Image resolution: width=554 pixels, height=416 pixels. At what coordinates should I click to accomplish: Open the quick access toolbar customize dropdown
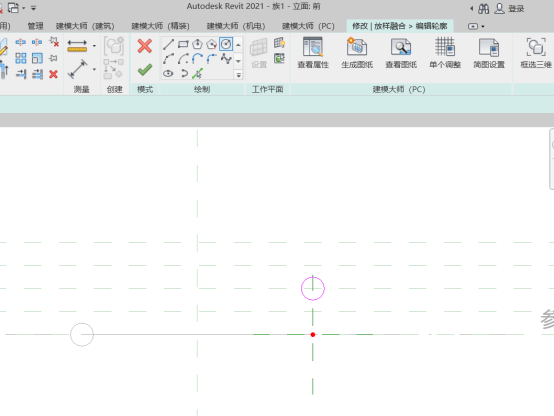[x=34, y=8]
